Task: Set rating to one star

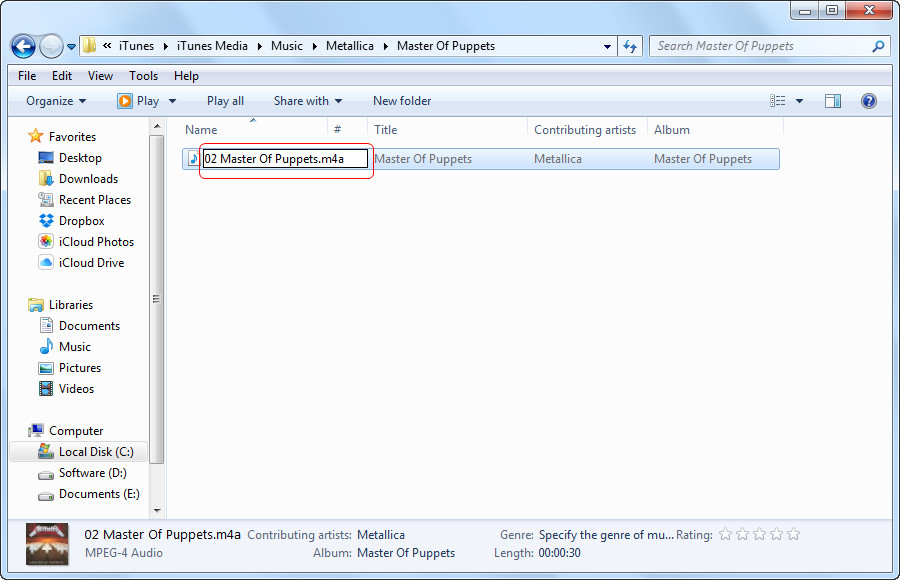Action: 726,535
